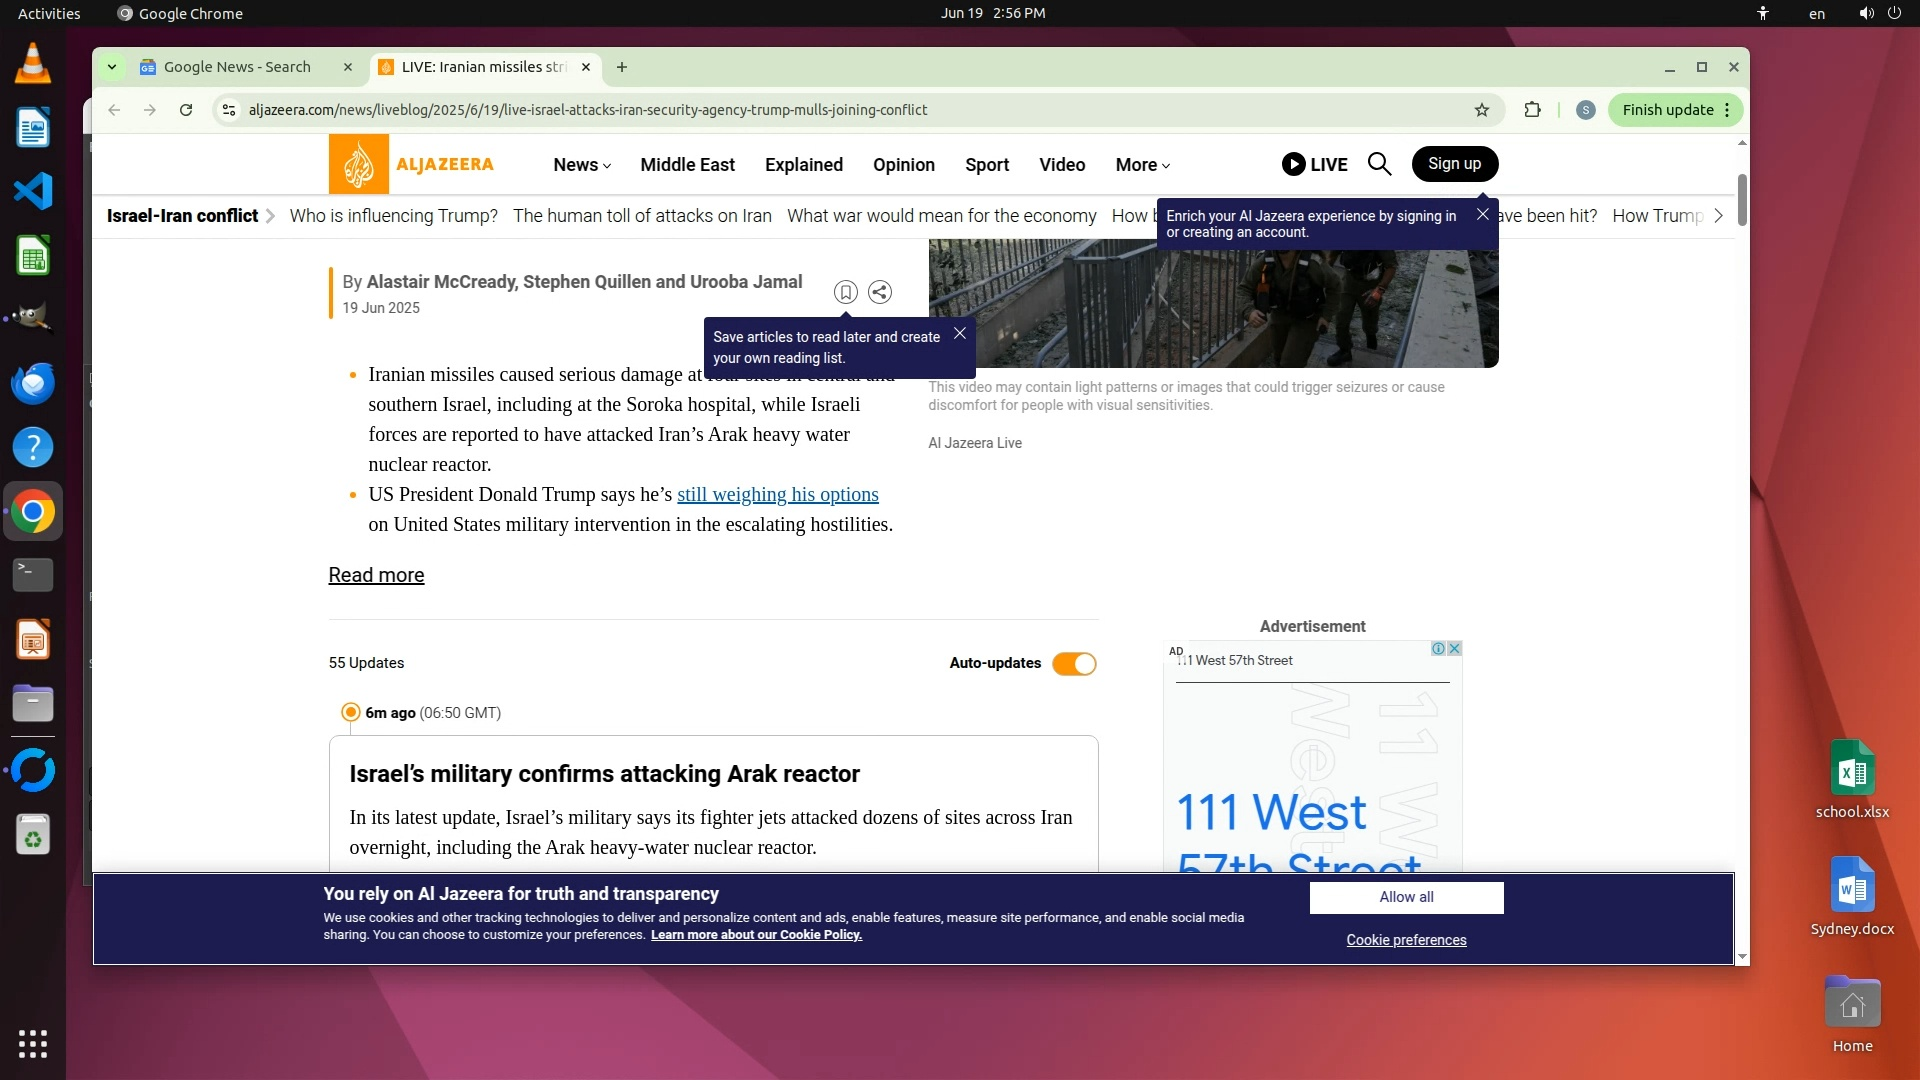This screenshot has height=1080, width=1920.
Task: Toggle the Auto-updates switch off
Action: (1074, 664)
